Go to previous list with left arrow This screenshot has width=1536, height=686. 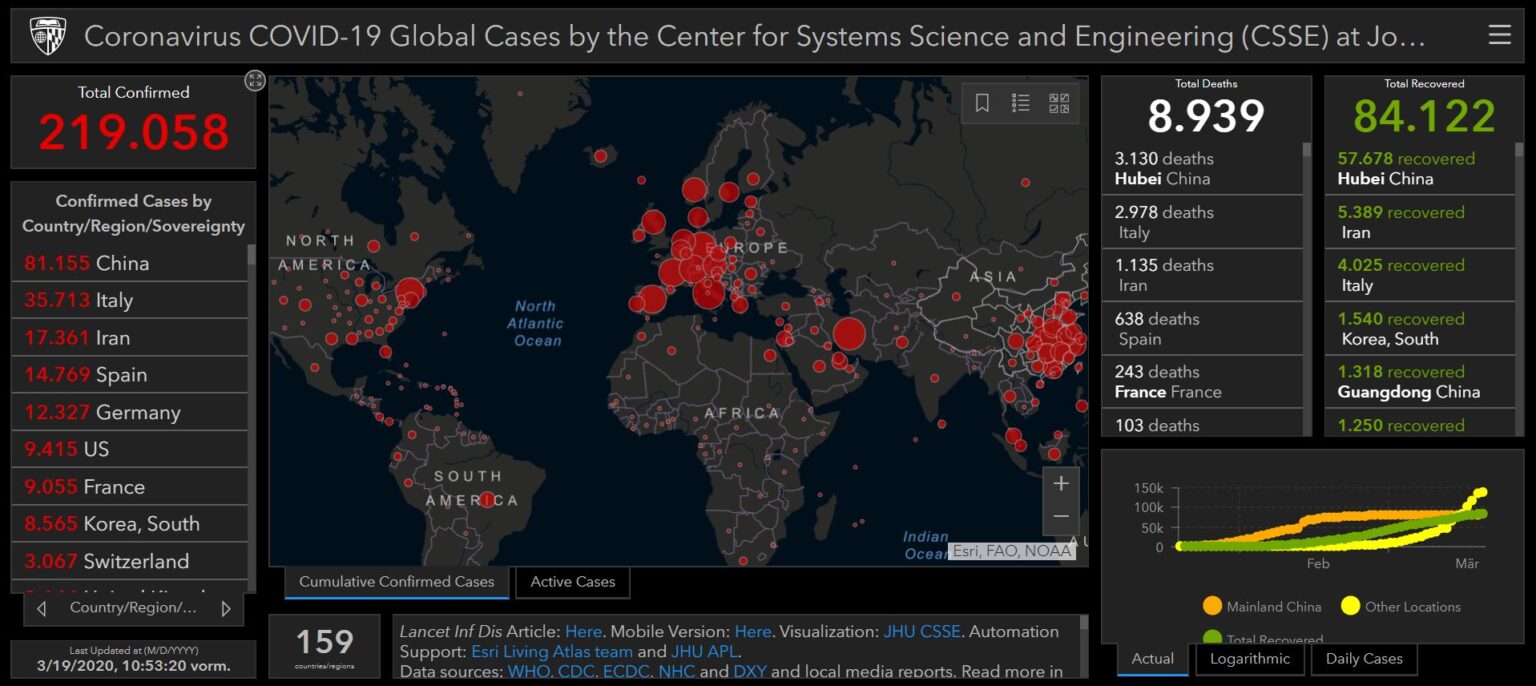pyautogui.click(x=42, y=608)
